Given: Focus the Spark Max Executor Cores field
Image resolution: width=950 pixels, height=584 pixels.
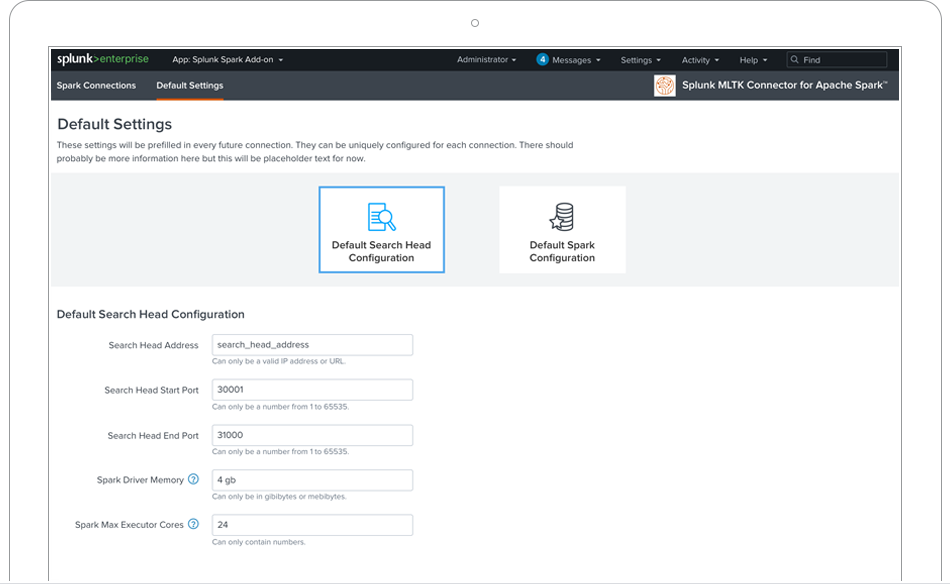Looking at the screenshot, I should [x=312, y=525].
